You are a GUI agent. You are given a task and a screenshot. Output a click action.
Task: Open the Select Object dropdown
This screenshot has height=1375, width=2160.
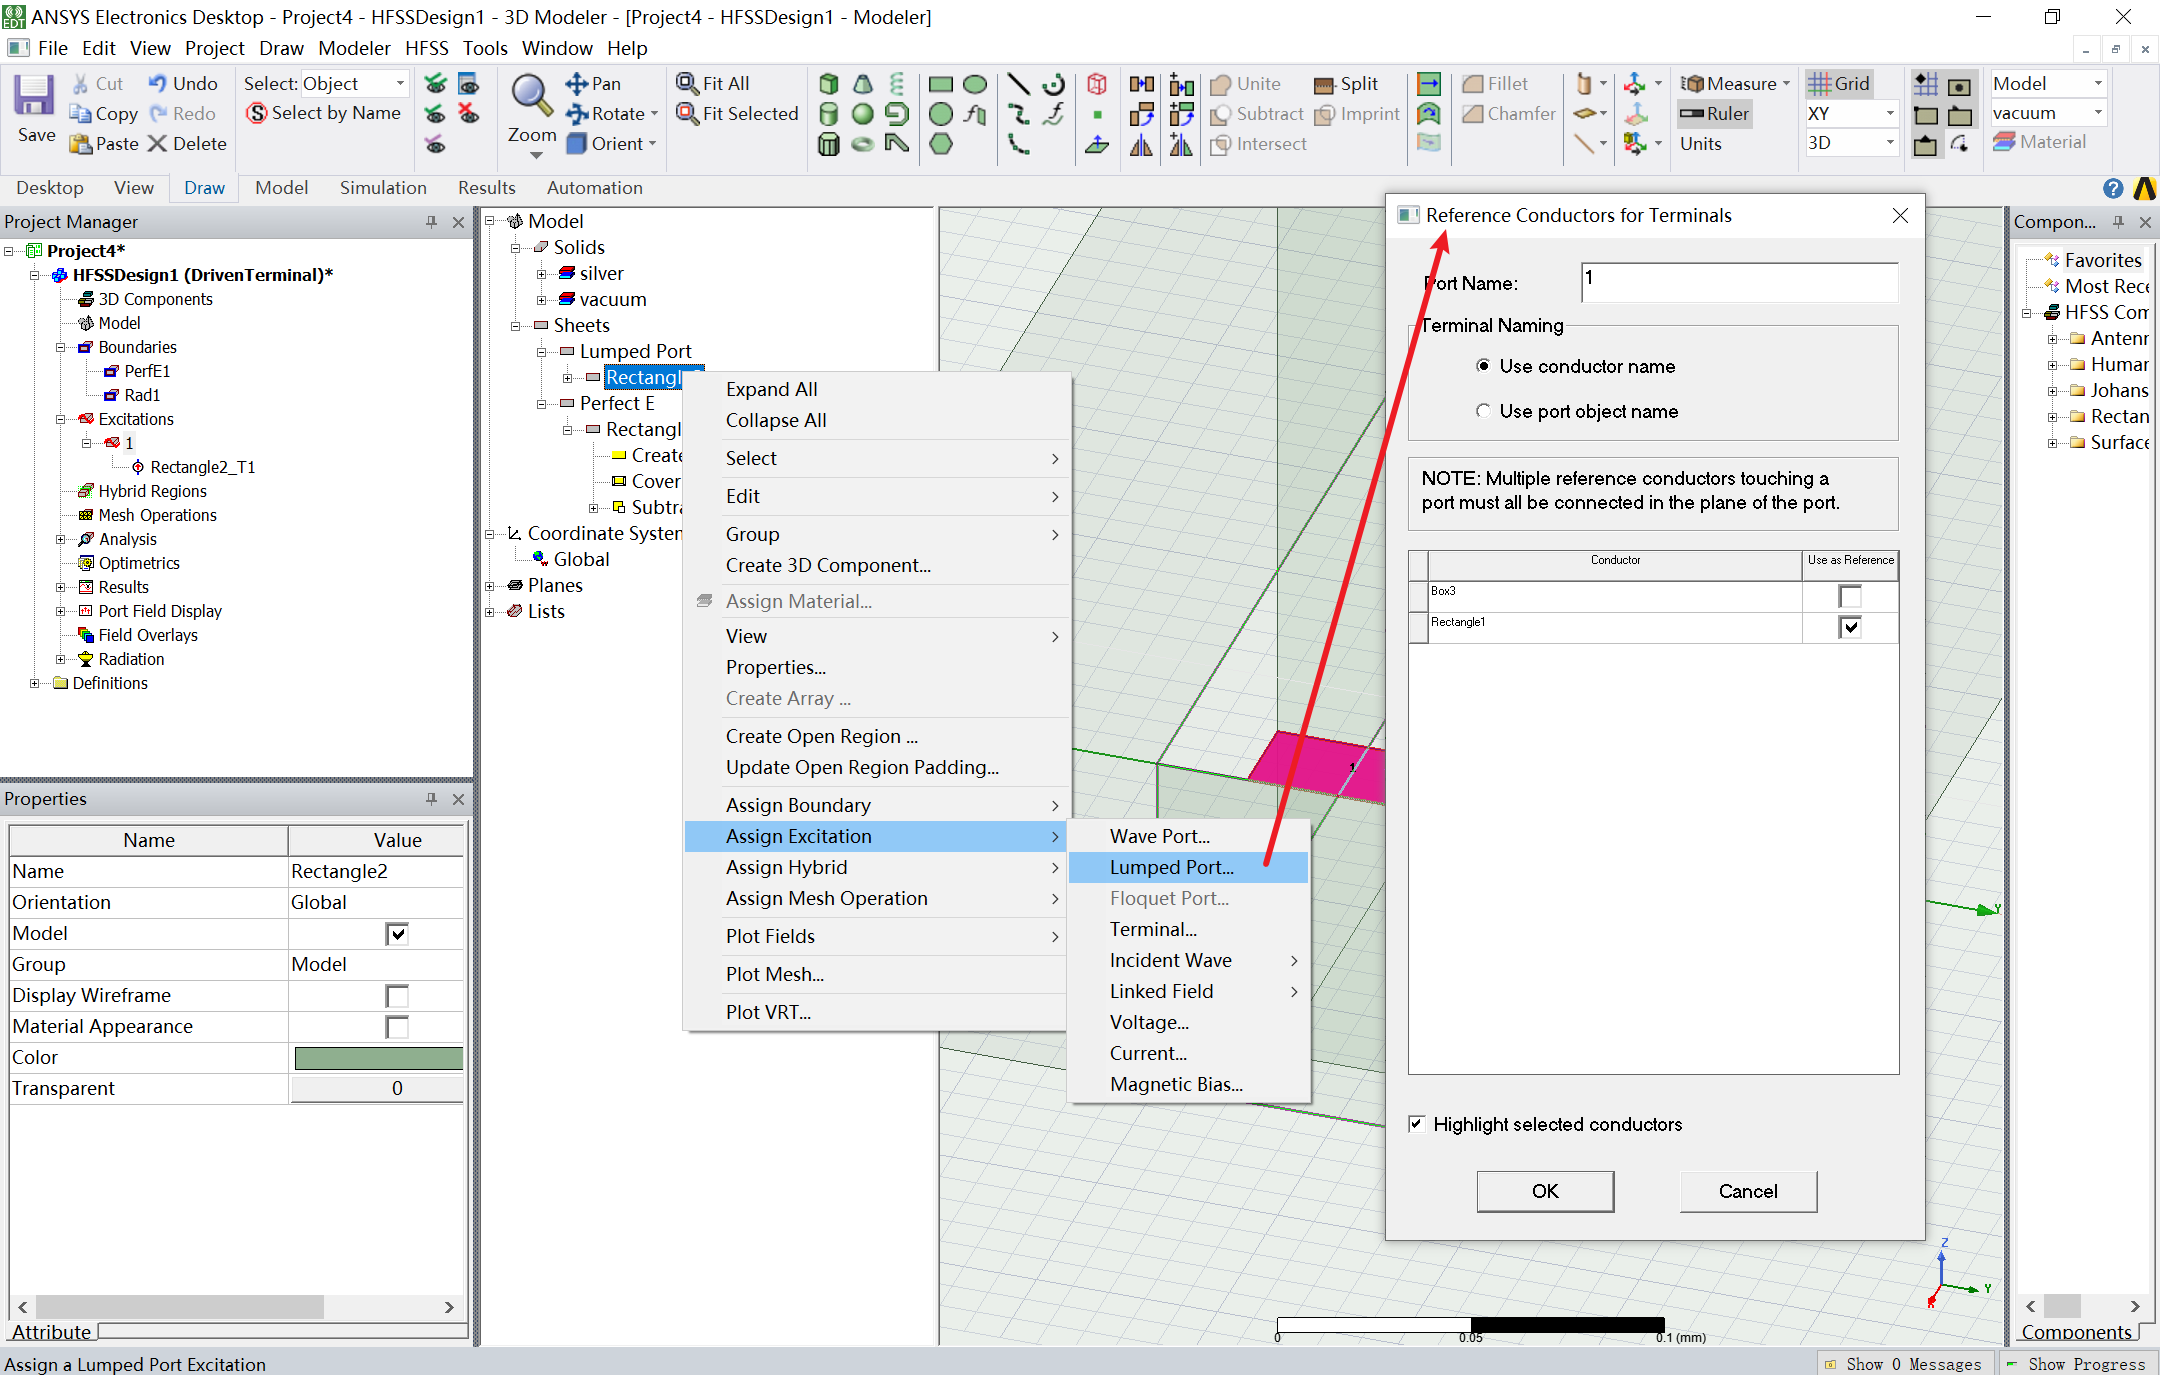click(x=400, y=84)
